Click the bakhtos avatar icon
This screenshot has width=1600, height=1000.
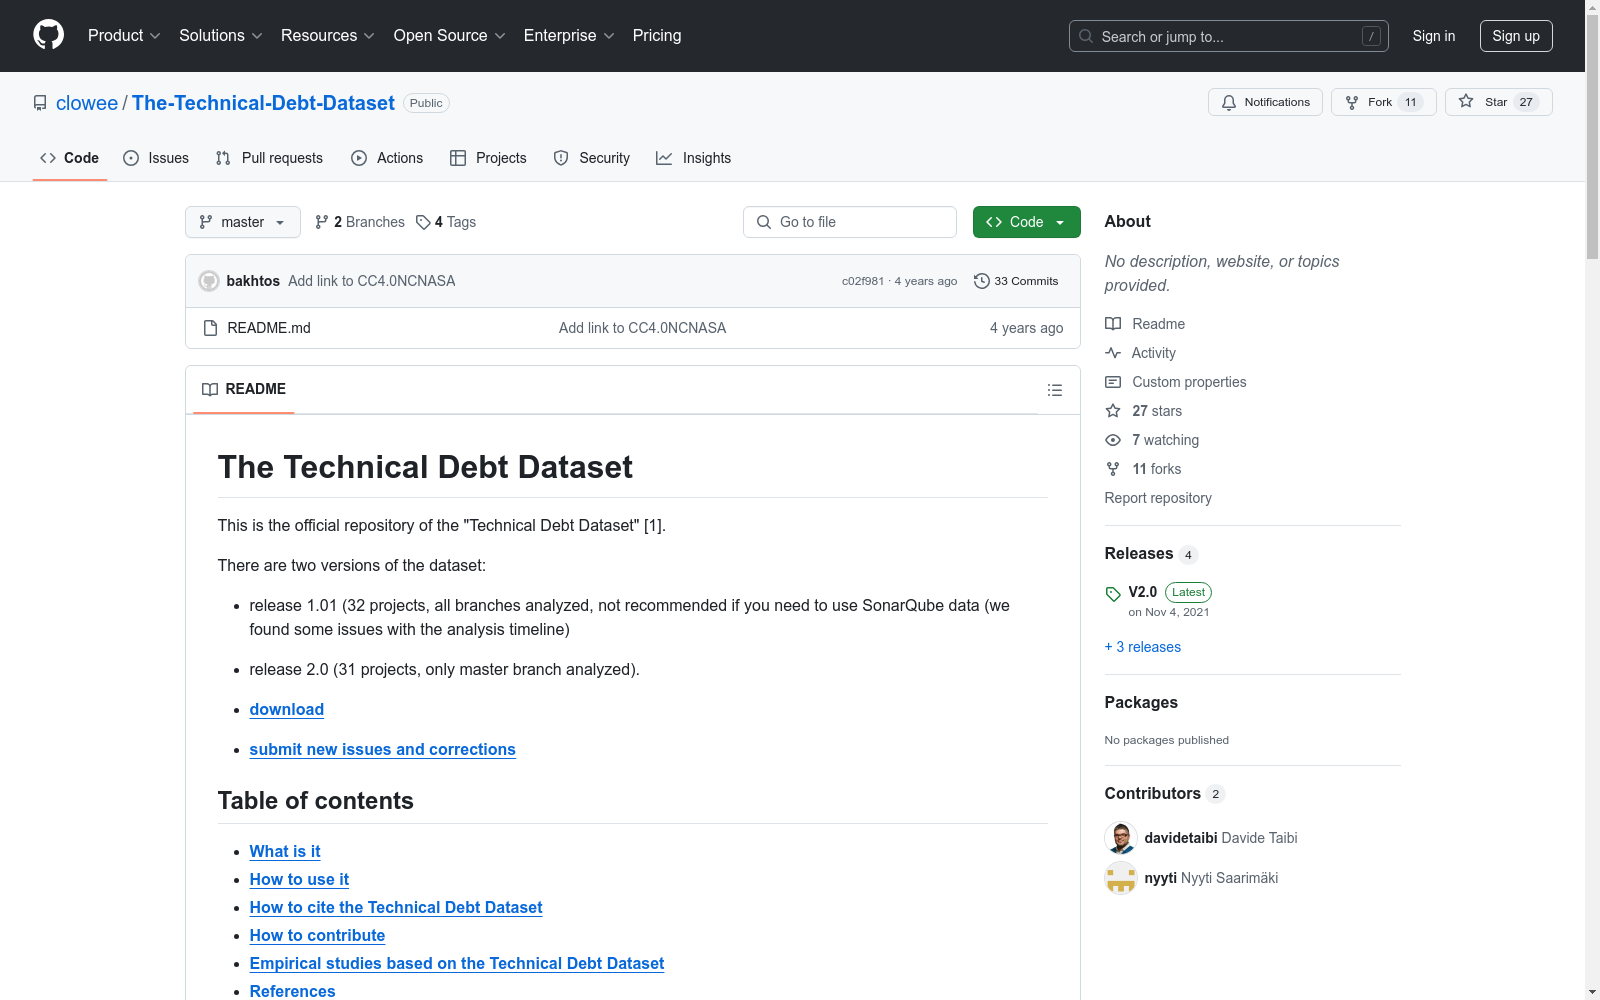pos(209,281)
